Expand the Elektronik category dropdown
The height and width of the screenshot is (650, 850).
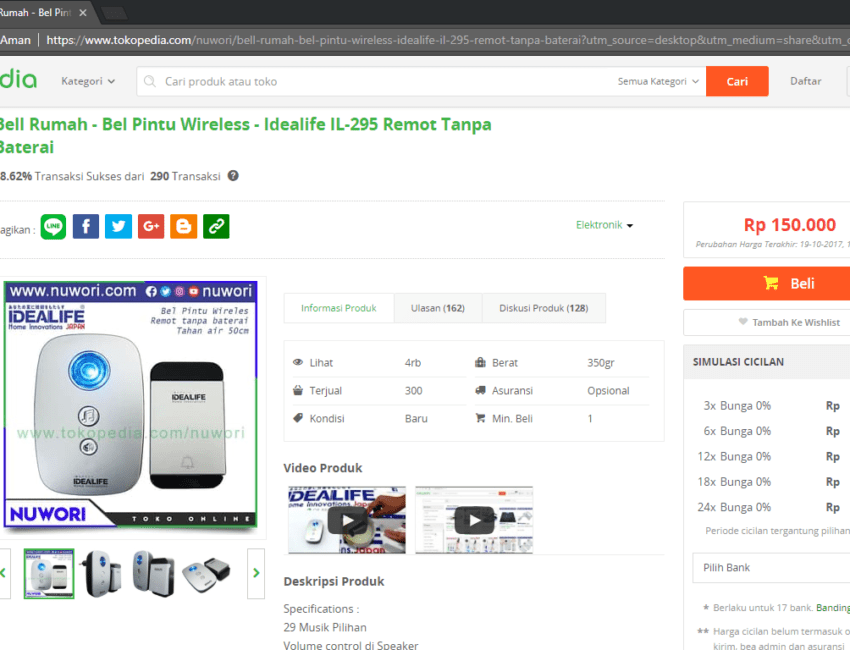(604, 225)
